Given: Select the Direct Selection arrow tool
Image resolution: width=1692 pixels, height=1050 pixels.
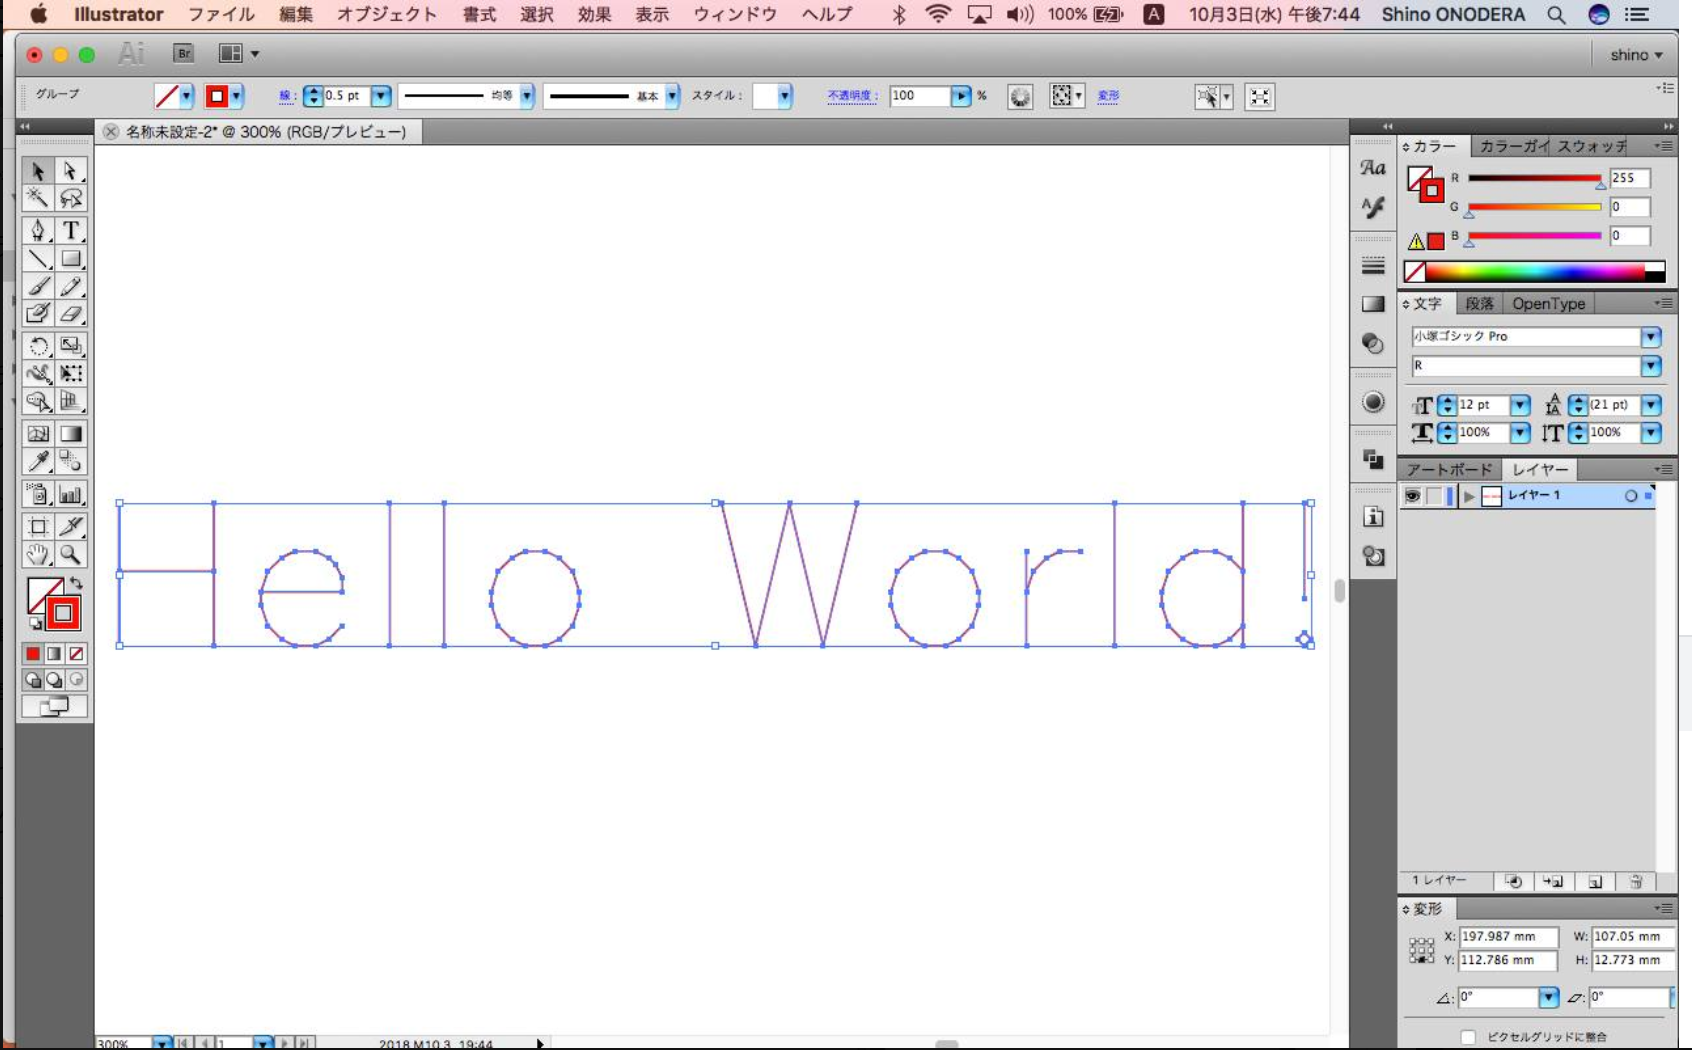Looking at the screenshot, I should point(70,171).
